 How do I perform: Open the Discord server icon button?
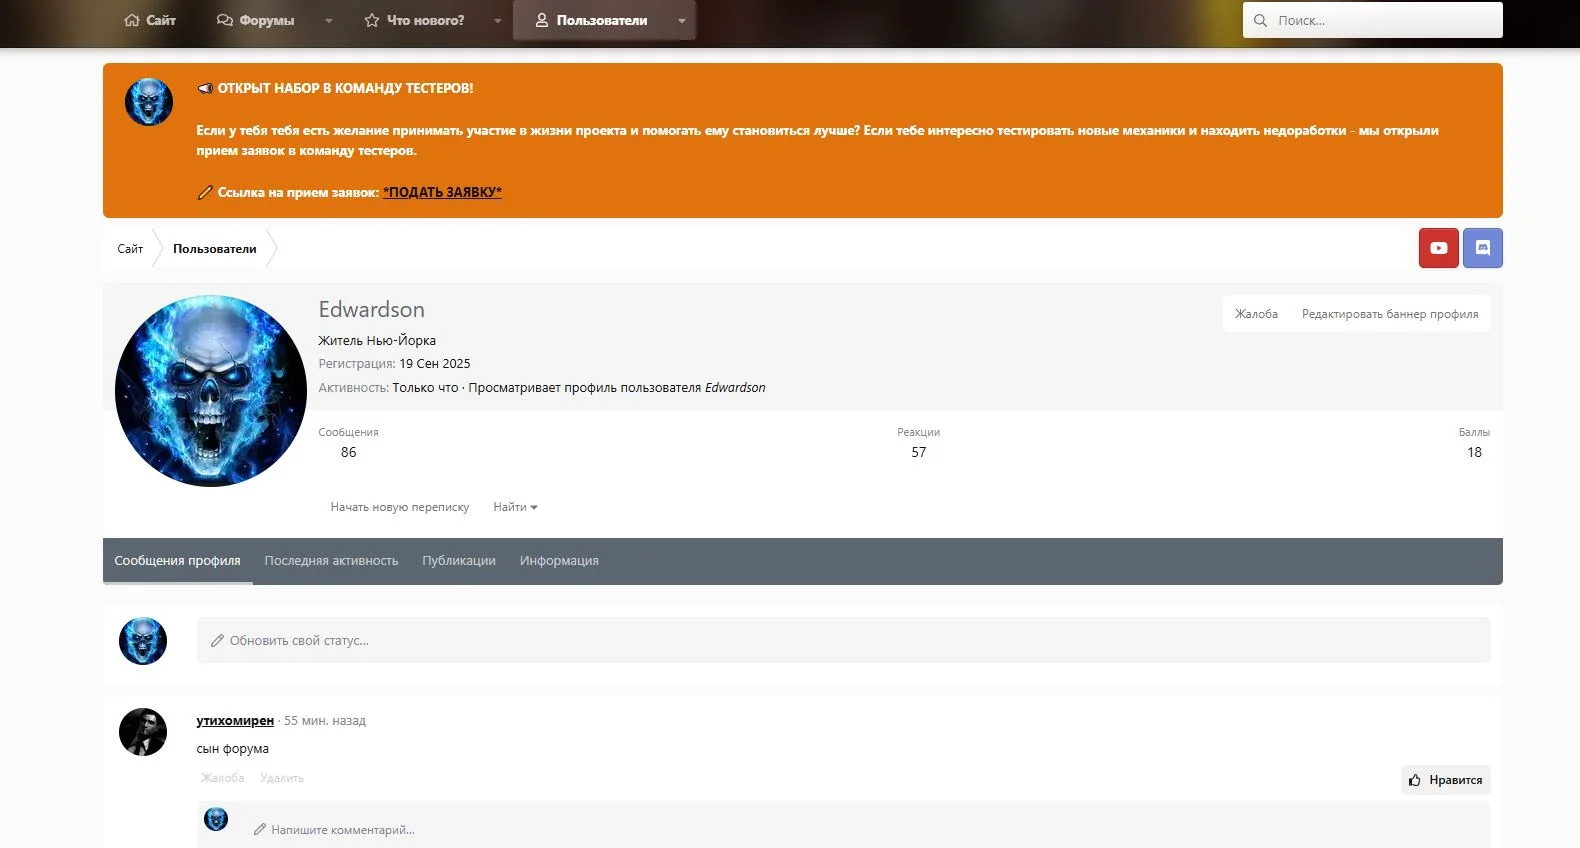click(1482, 248)
